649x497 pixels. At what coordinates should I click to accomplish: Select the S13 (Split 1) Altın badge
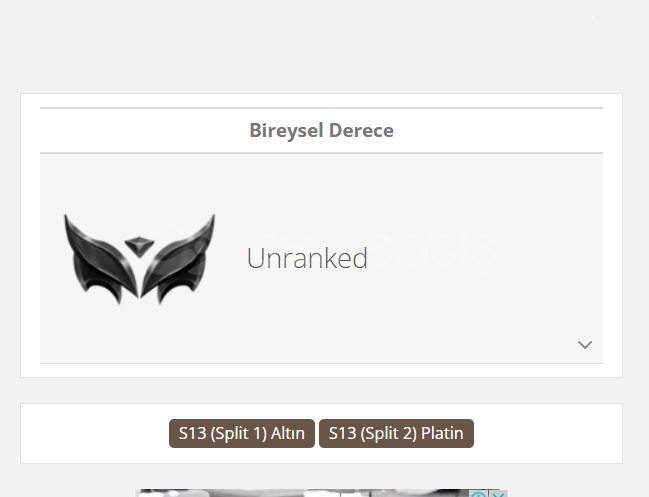242,433
